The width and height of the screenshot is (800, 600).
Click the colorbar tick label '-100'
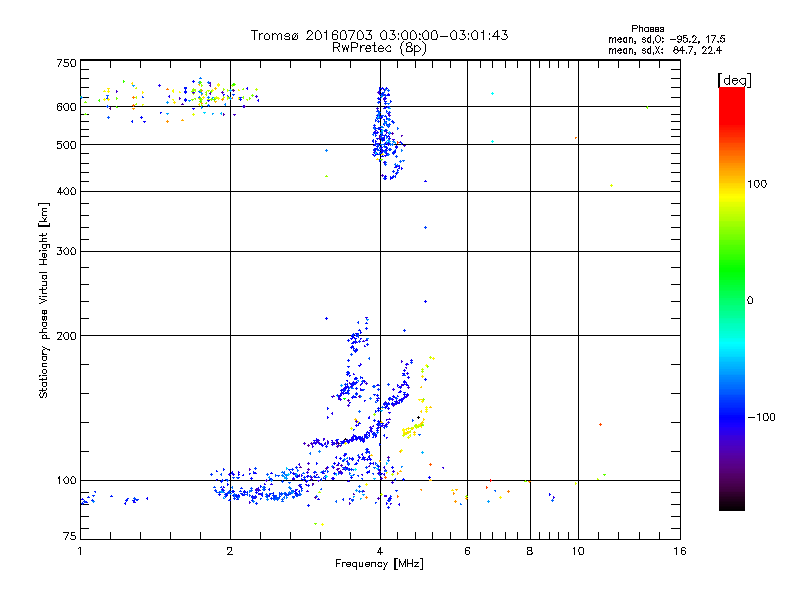pyautogui.click(x=761, y=417)
